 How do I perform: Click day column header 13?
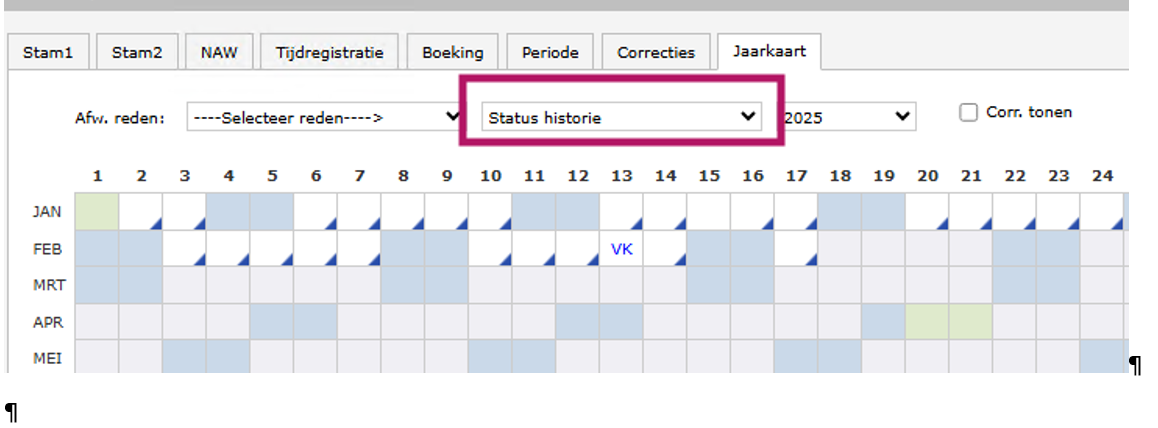point(621,176)
